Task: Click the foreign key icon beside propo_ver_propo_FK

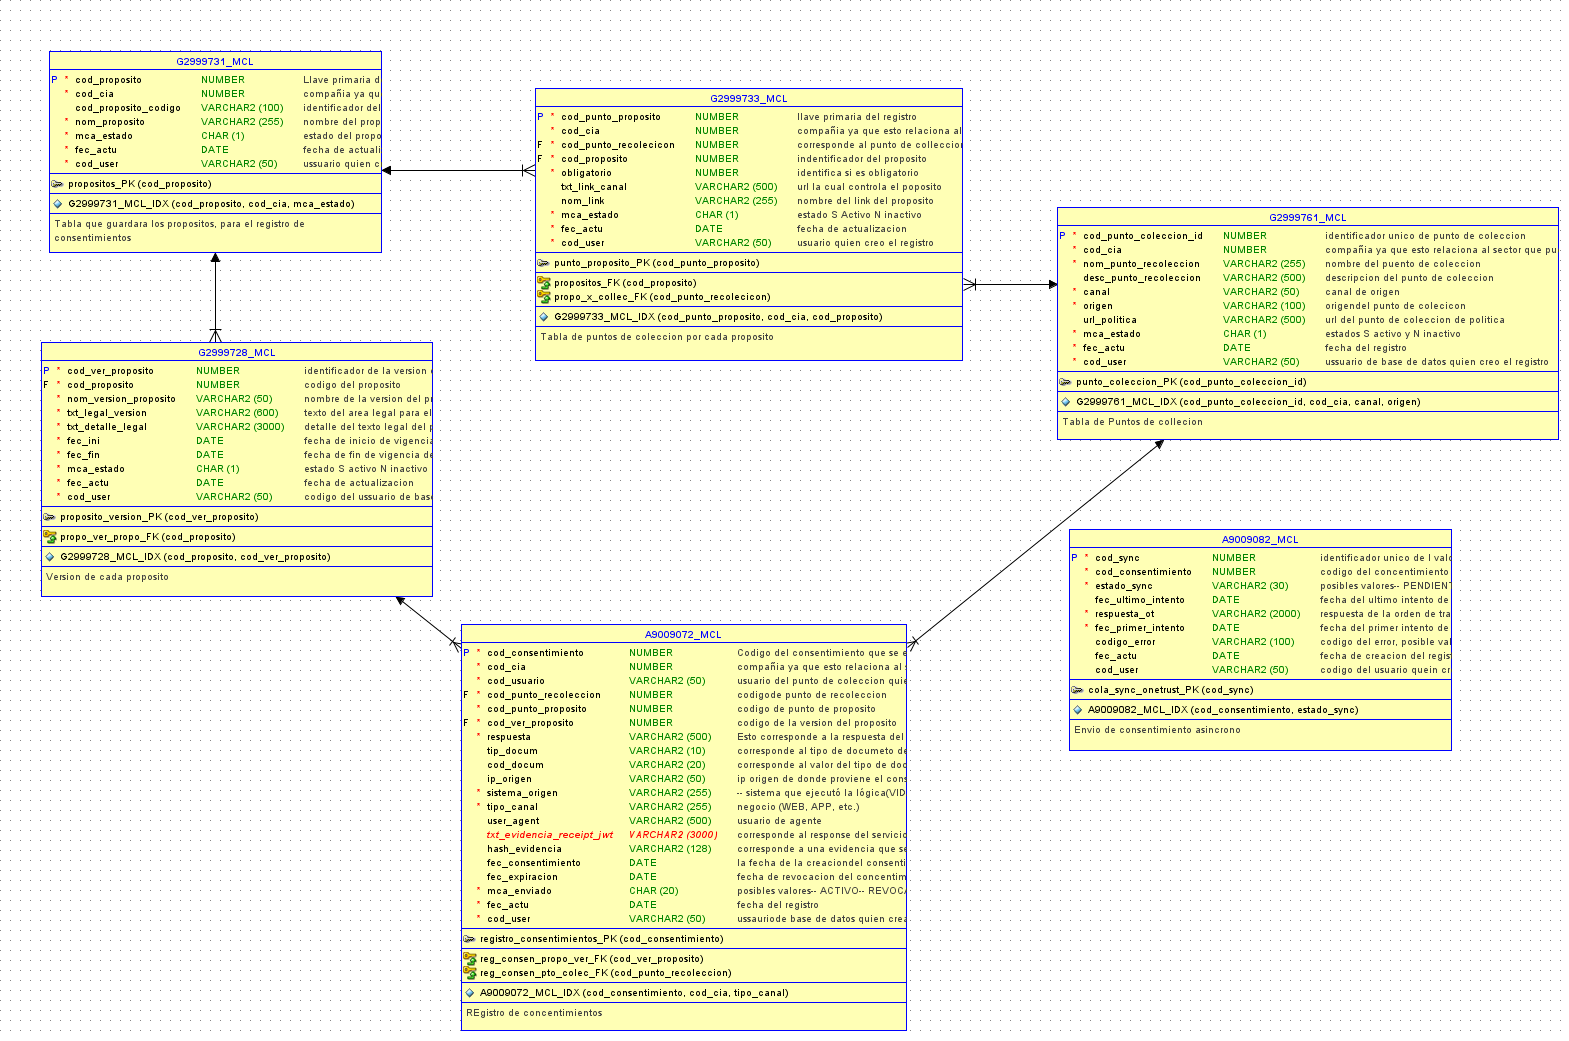Action: pyautogui.click(x=50, y=537)
